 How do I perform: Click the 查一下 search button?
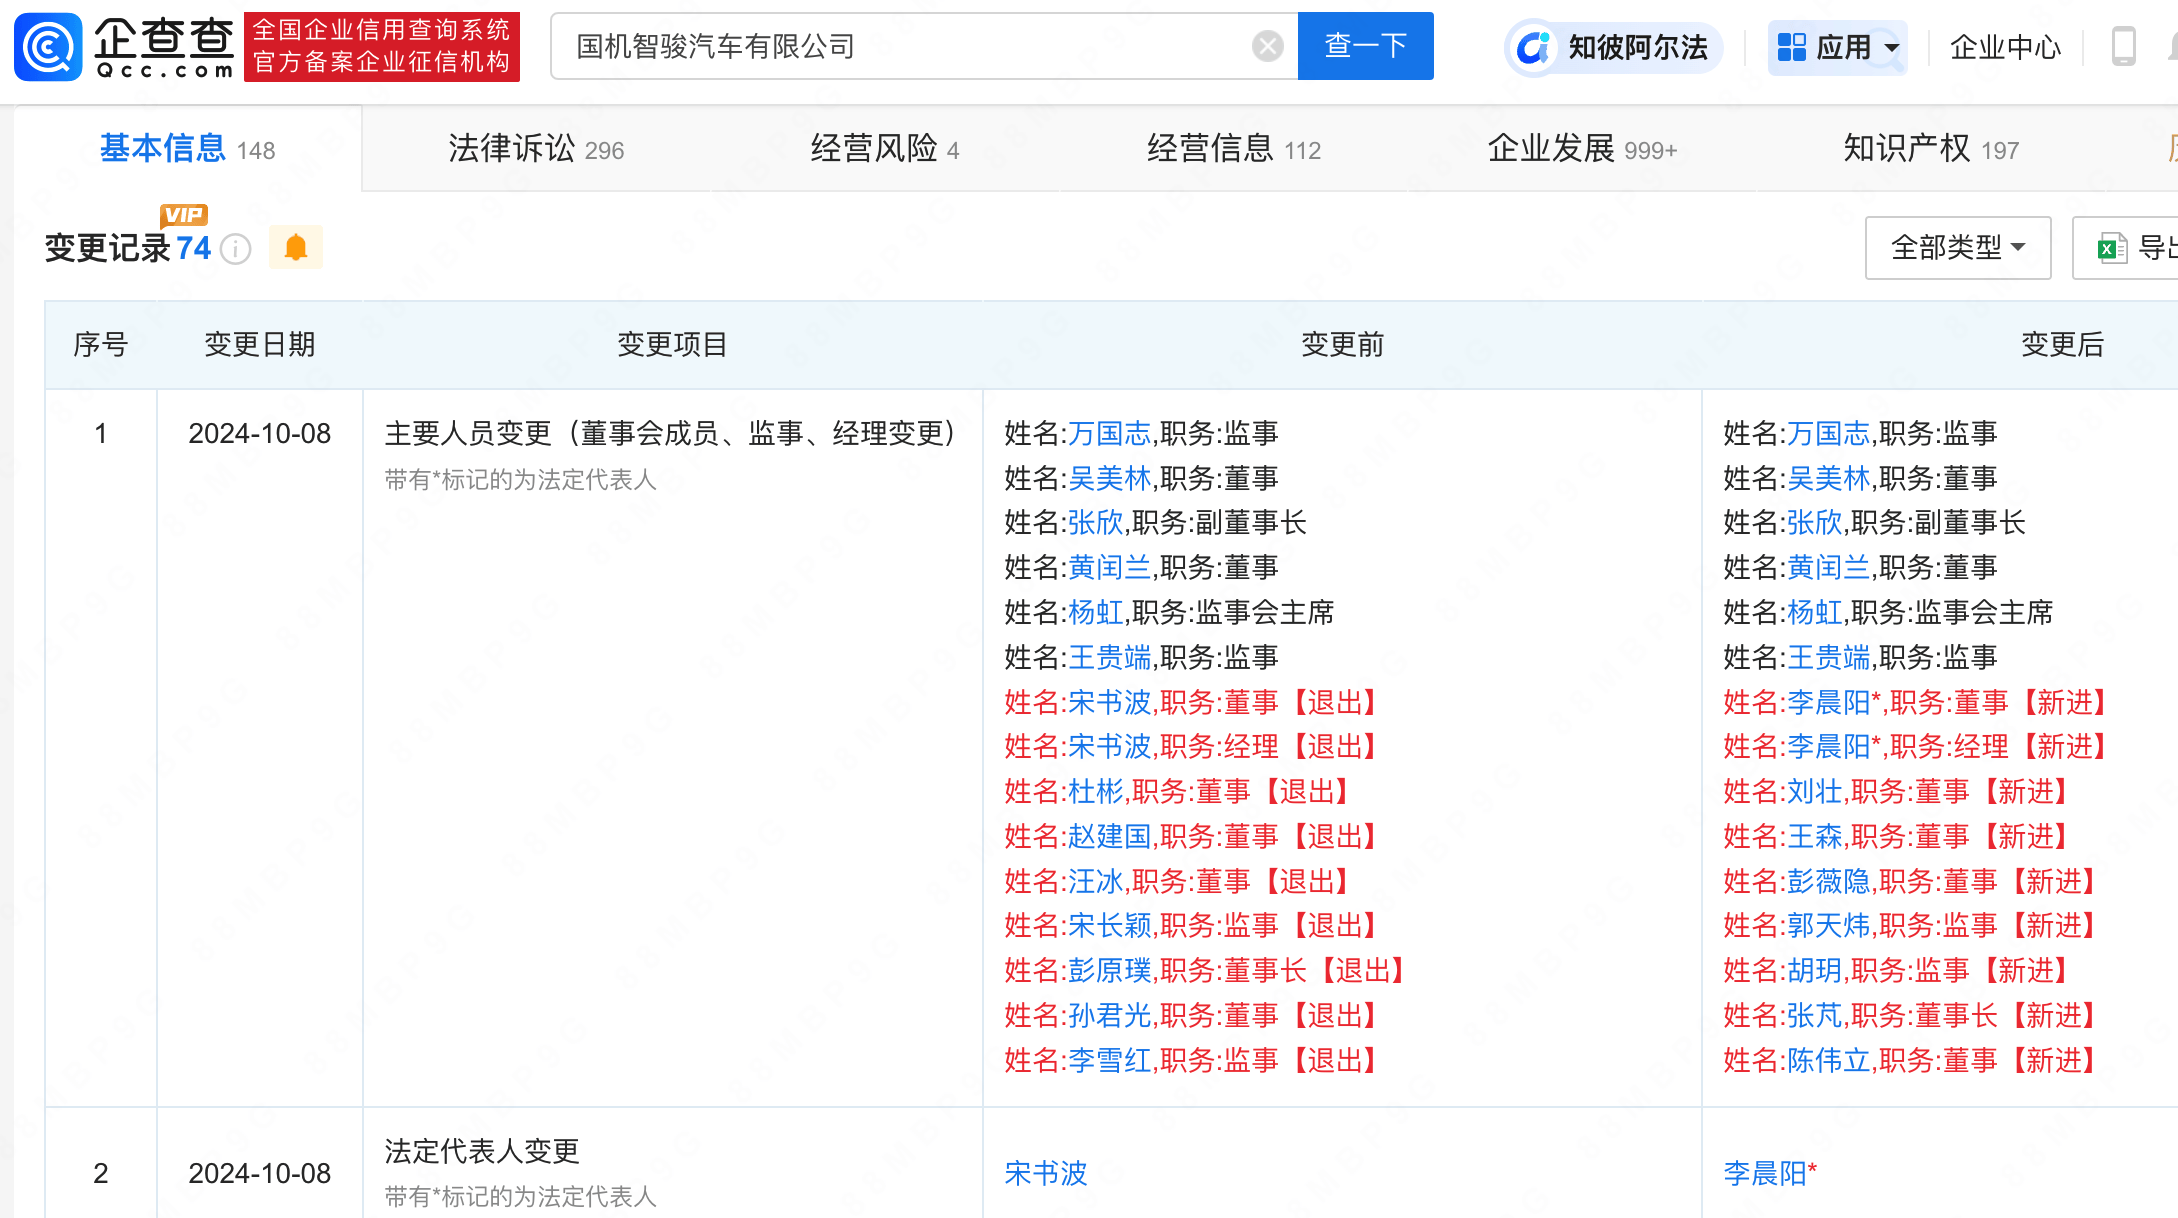(x=1365, y=46)
